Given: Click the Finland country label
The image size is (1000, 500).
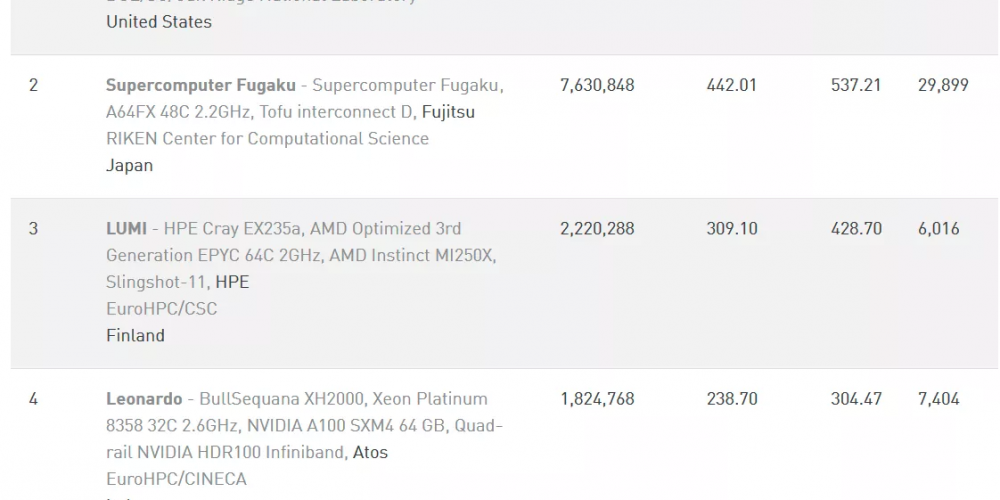Looking at the screenshot, I should click(x=135, y=336).
